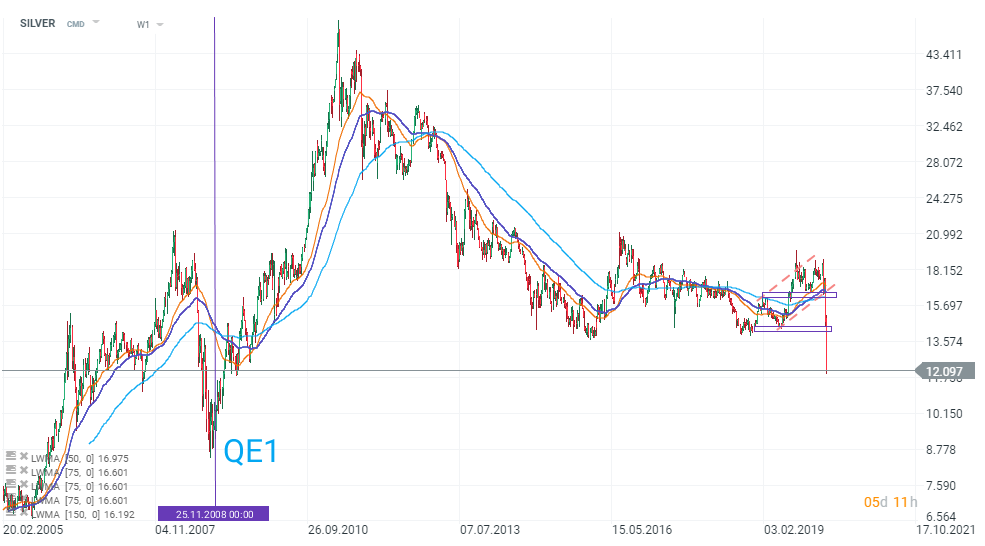Click the 37.540 price axis label
985x546 pixels.
tap(944, 90)
